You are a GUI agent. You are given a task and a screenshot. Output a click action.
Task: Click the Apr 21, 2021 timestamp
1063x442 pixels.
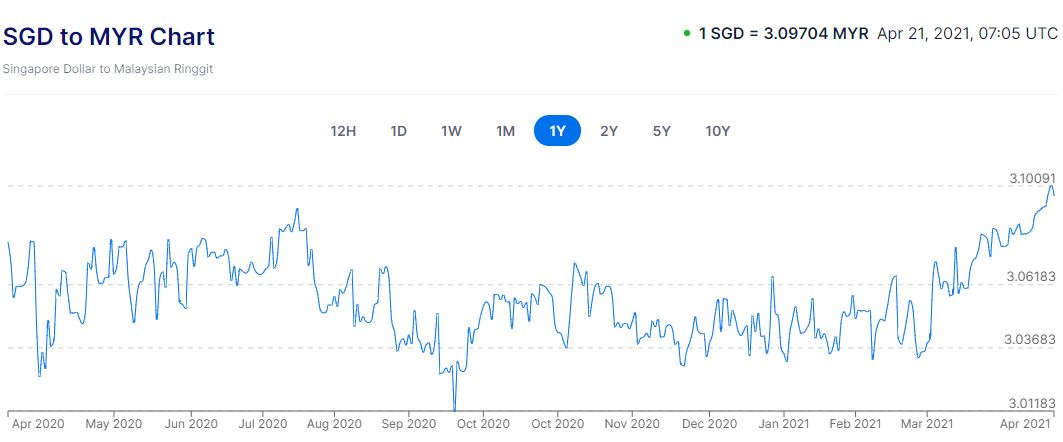tap(966, 33)
